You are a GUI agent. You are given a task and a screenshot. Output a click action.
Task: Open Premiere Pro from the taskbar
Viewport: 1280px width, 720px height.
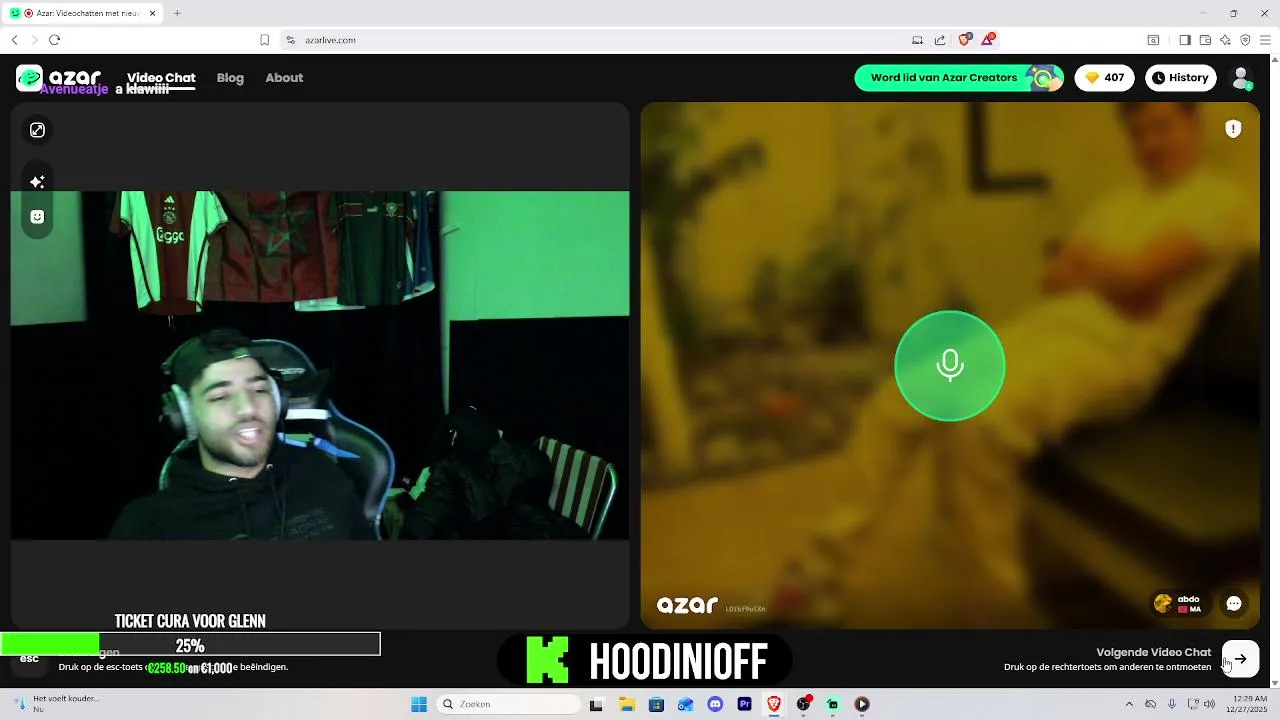744,704
